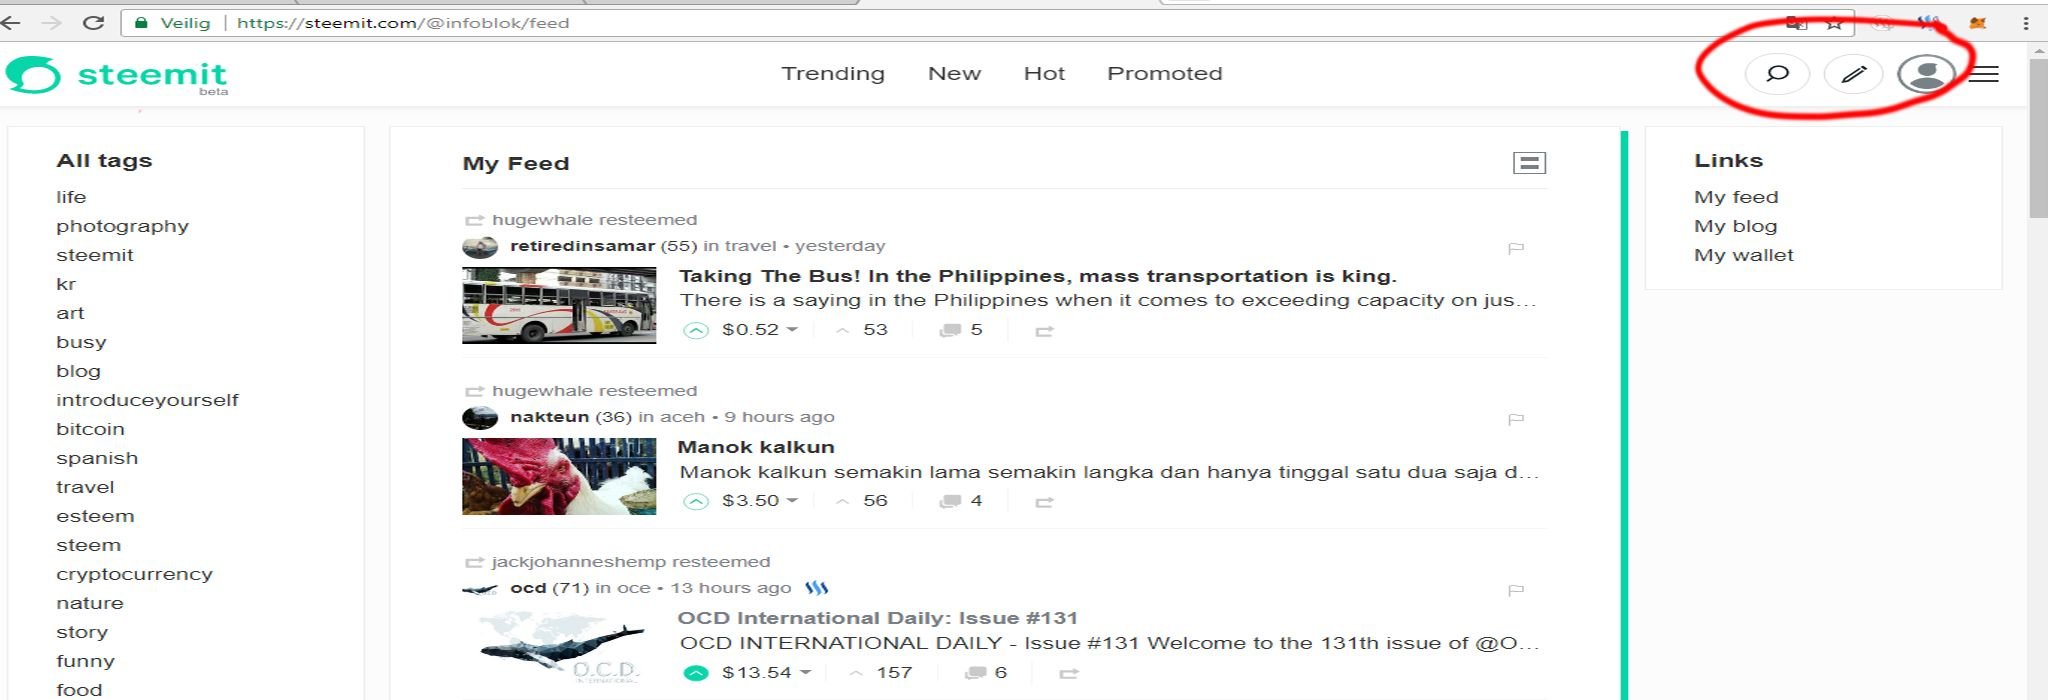The image size is (2048, 700).
Task: Switch to the Trending tab
Action: click(833, 74)
